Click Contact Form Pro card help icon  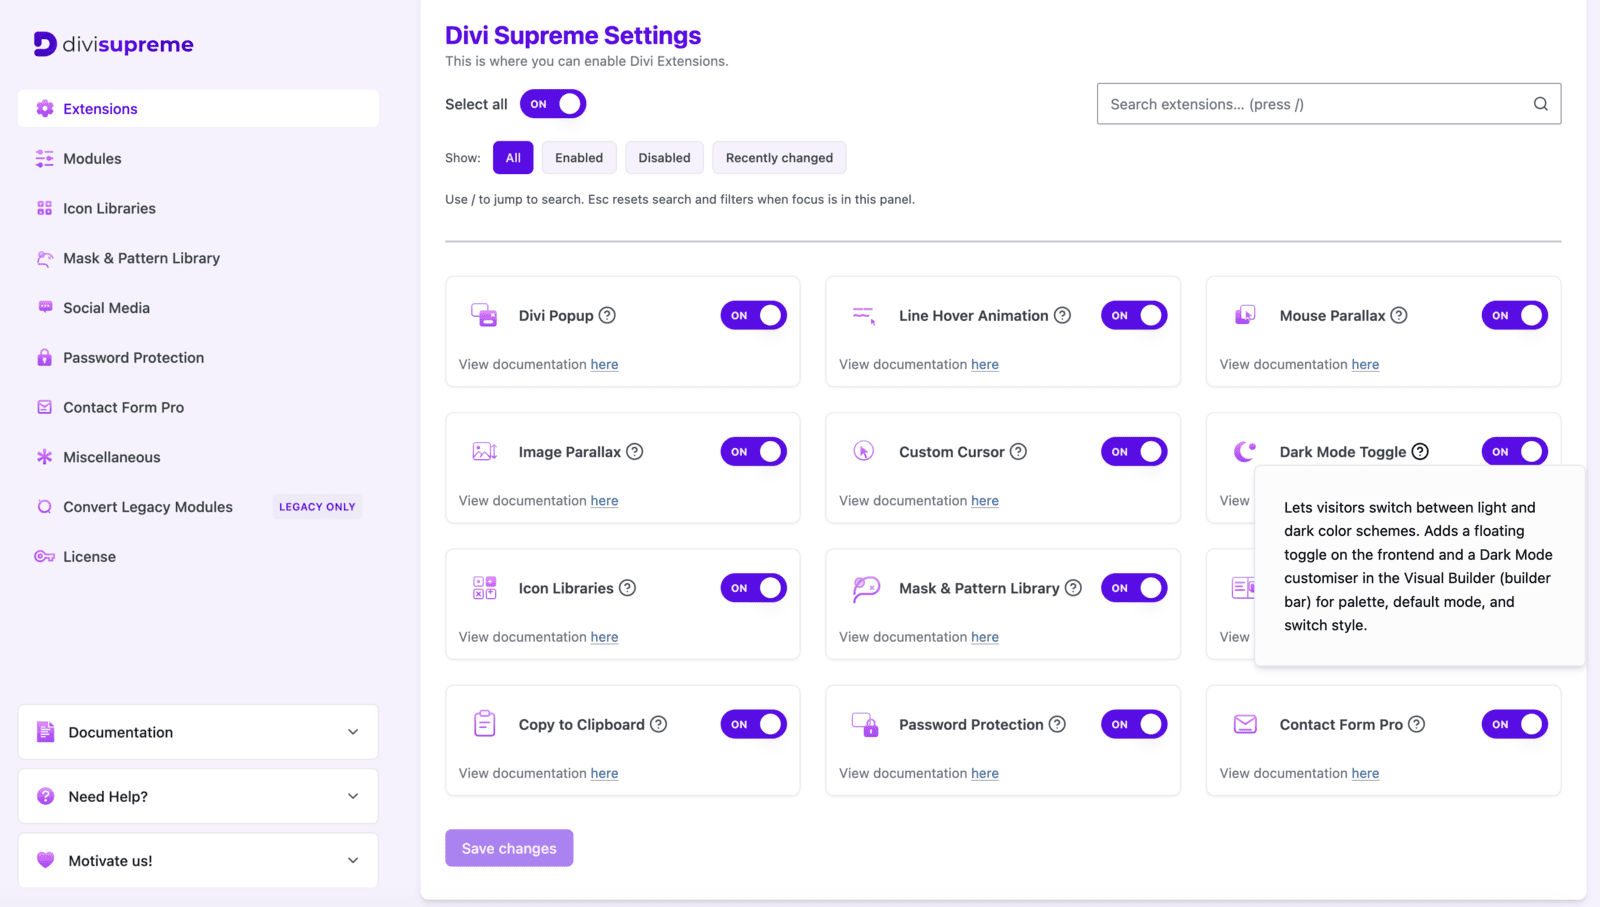coord(1417,724)
